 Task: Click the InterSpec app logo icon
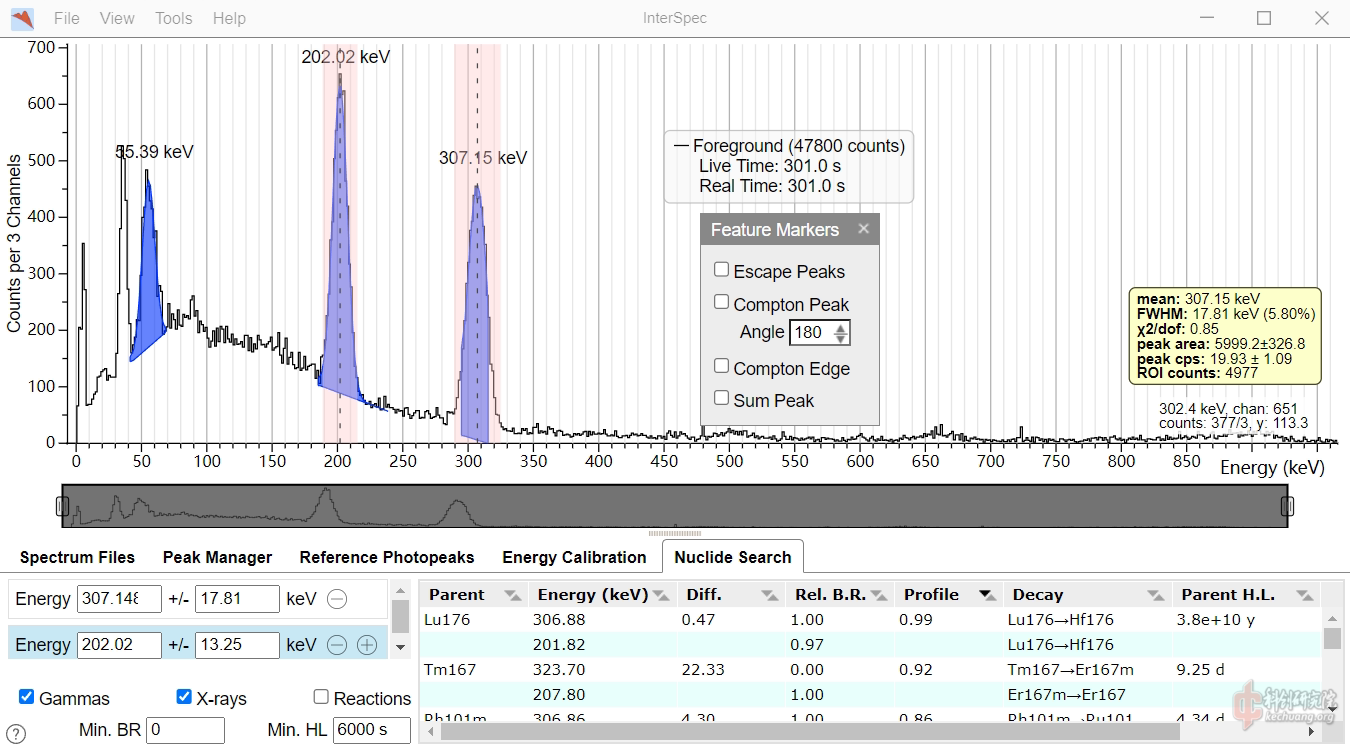22,18
